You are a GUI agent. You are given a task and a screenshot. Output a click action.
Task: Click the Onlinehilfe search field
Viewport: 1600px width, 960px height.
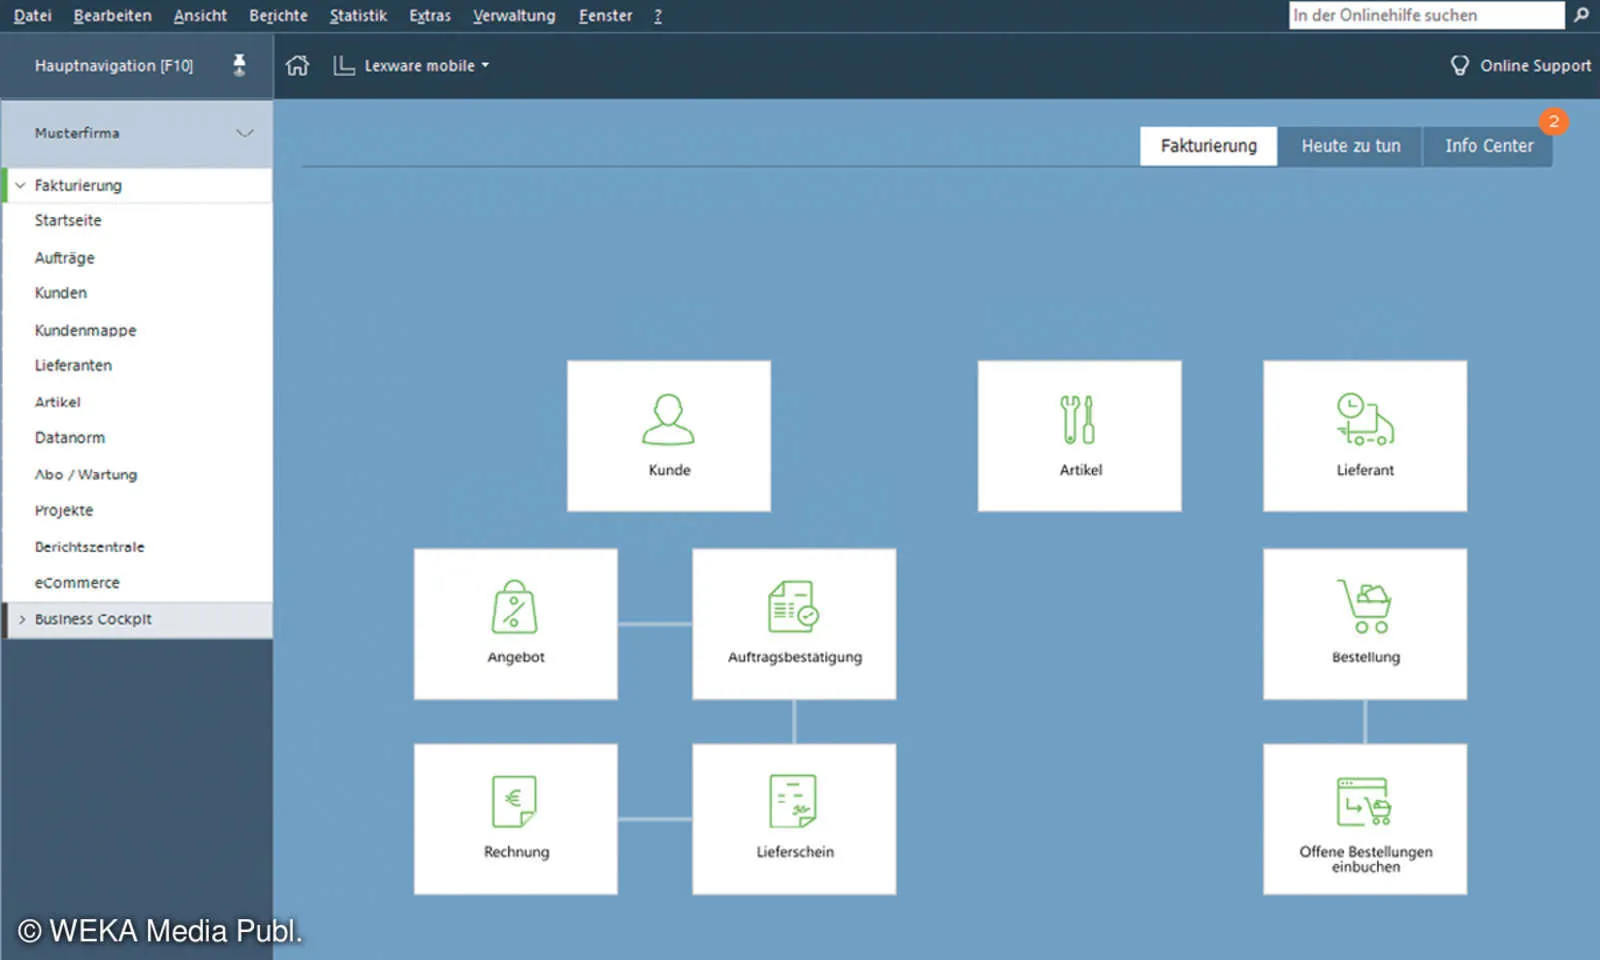coord(1425,15)
